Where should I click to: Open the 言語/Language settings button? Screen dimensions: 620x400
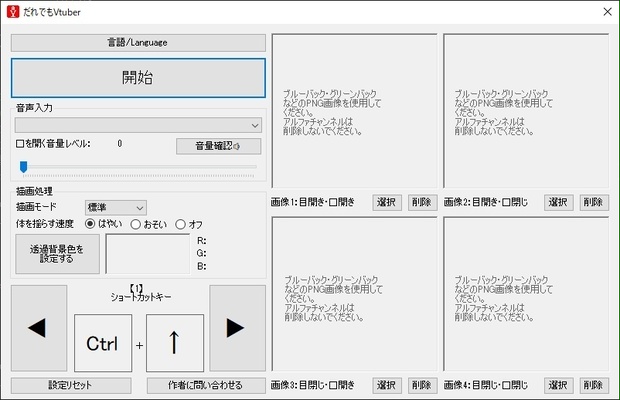coord(138,43)
